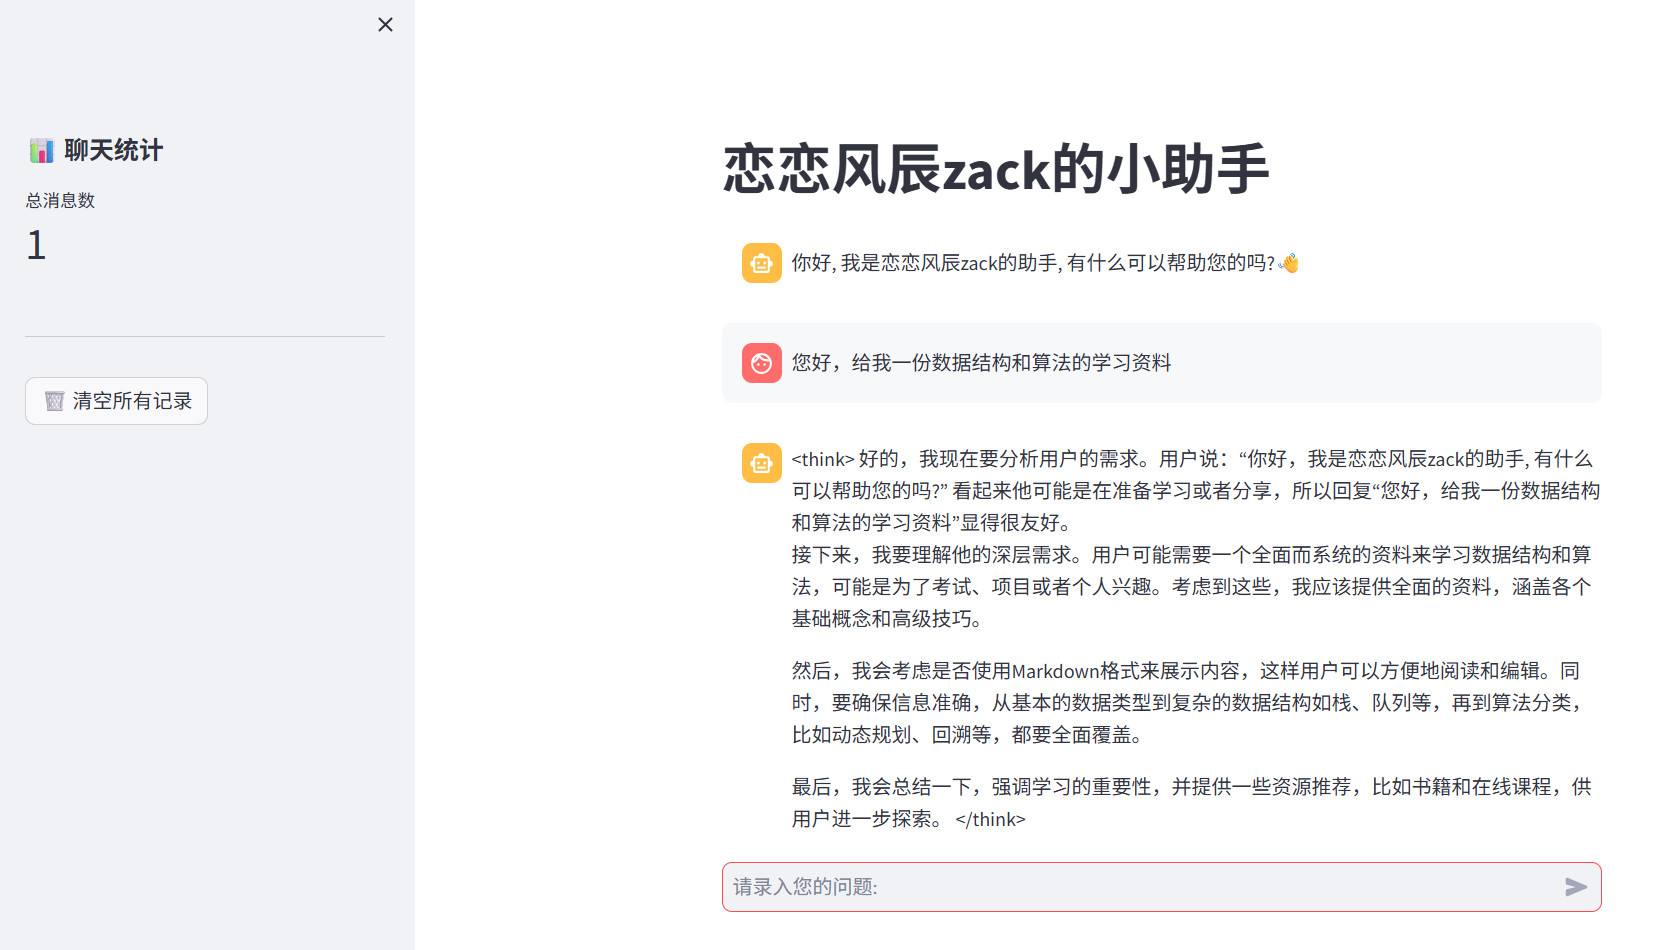1662x950 pixels.
Task: Click the closing </think> tag text
Action: (x=990, y=819)
